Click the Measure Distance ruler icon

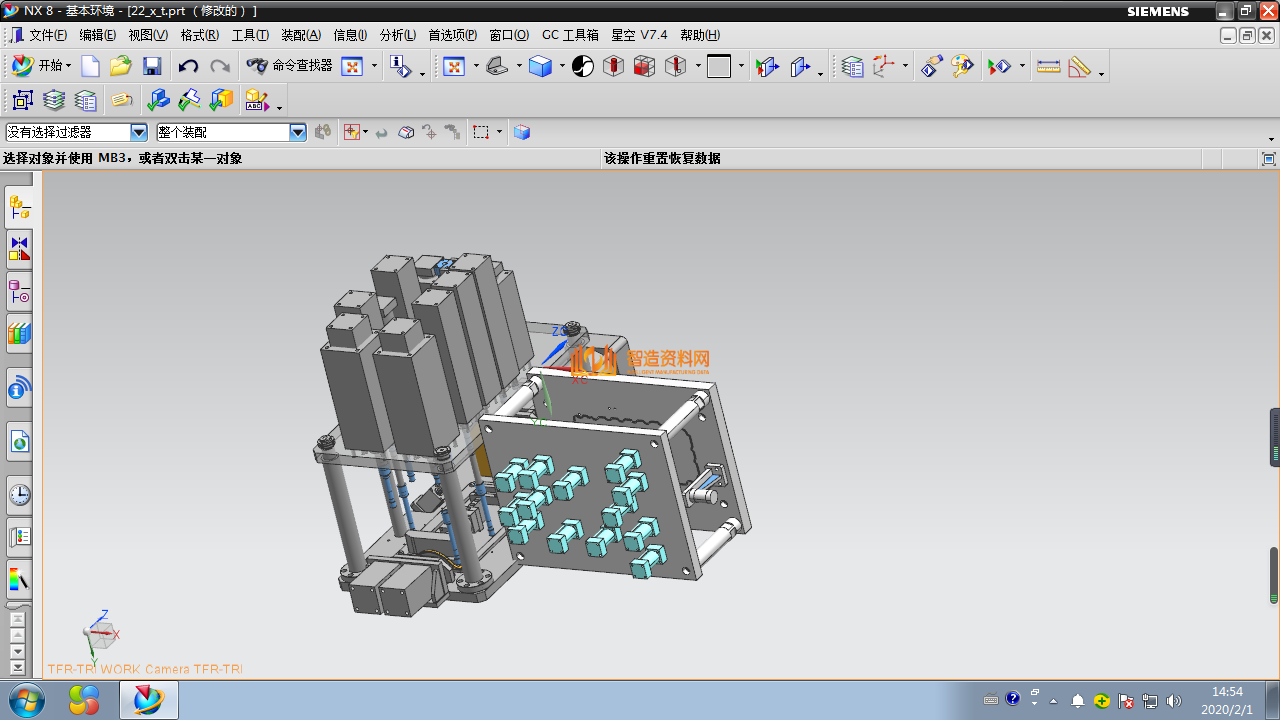coord(1048,67)
